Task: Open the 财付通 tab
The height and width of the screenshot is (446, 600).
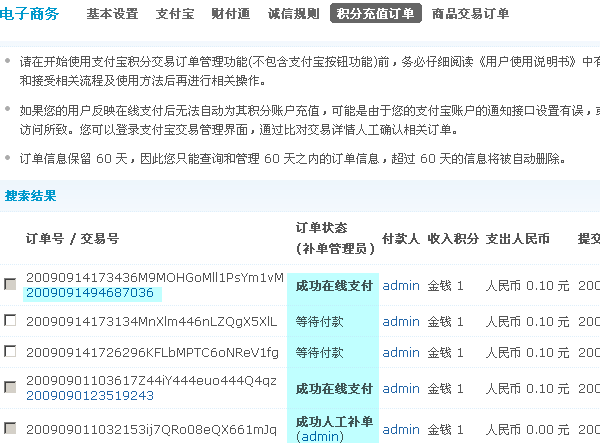Action: 230,14
